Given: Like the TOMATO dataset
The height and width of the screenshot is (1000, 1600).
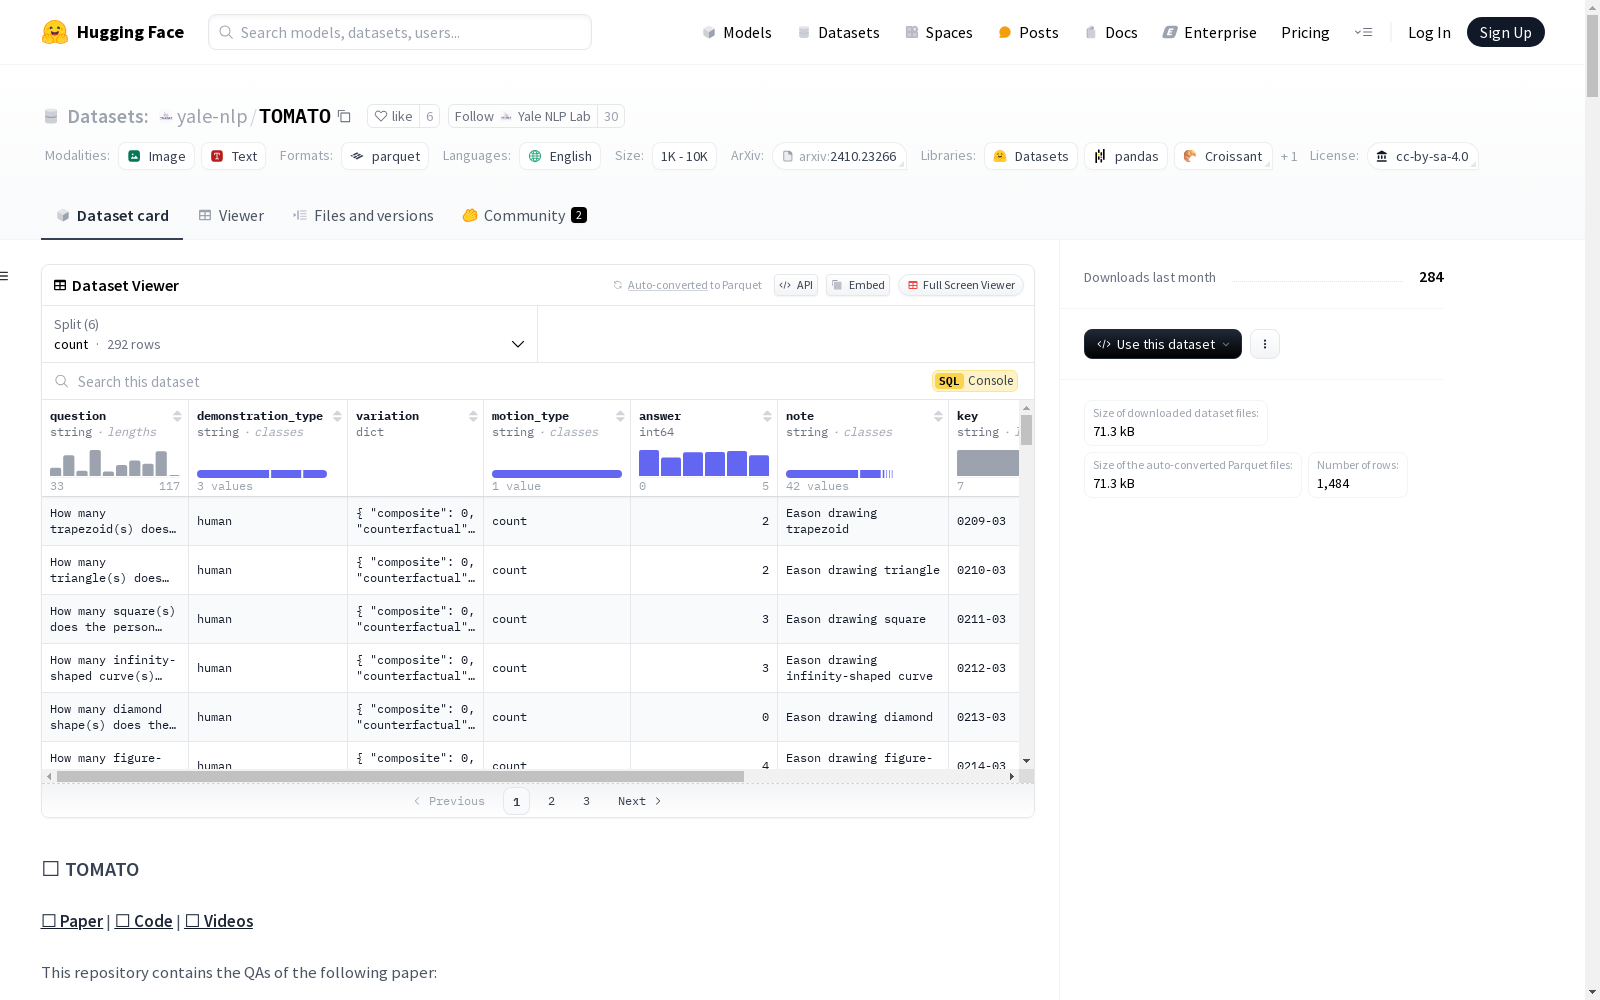Looking at the screenshot, I should 393,116.
